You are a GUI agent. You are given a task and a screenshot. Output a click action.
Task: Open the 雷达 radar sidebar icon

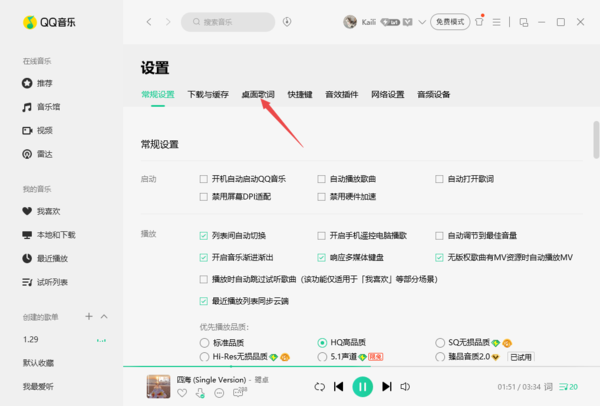click(x=27, y=153)
